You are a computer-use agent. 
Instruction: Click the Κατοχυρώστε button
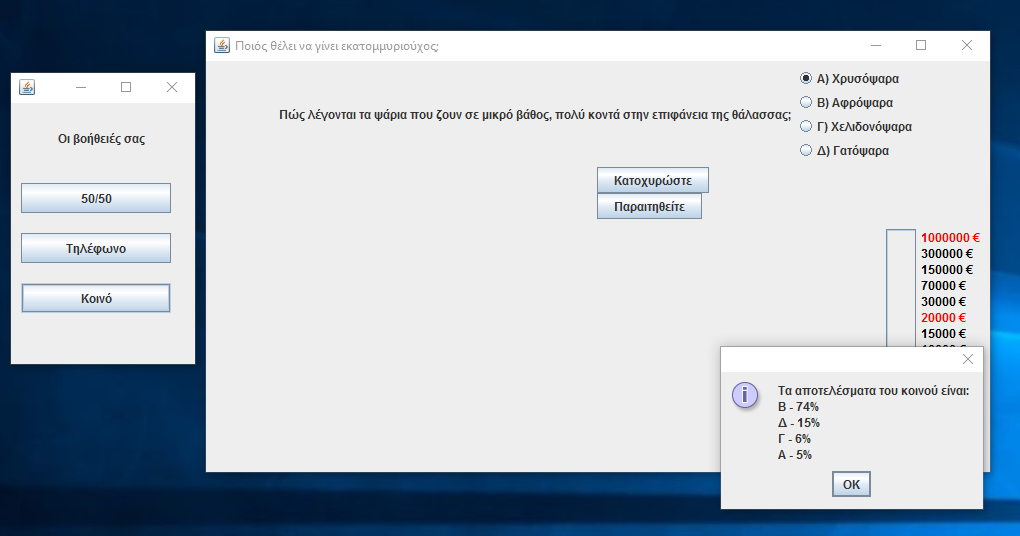tap(652, 180)
